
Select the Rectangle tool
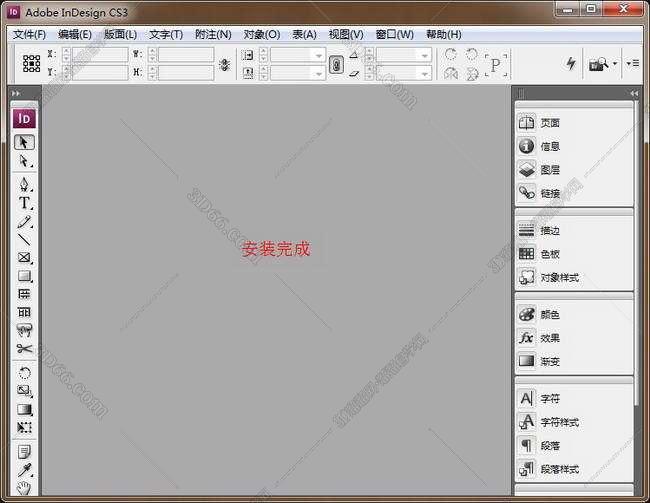point(25,276)
